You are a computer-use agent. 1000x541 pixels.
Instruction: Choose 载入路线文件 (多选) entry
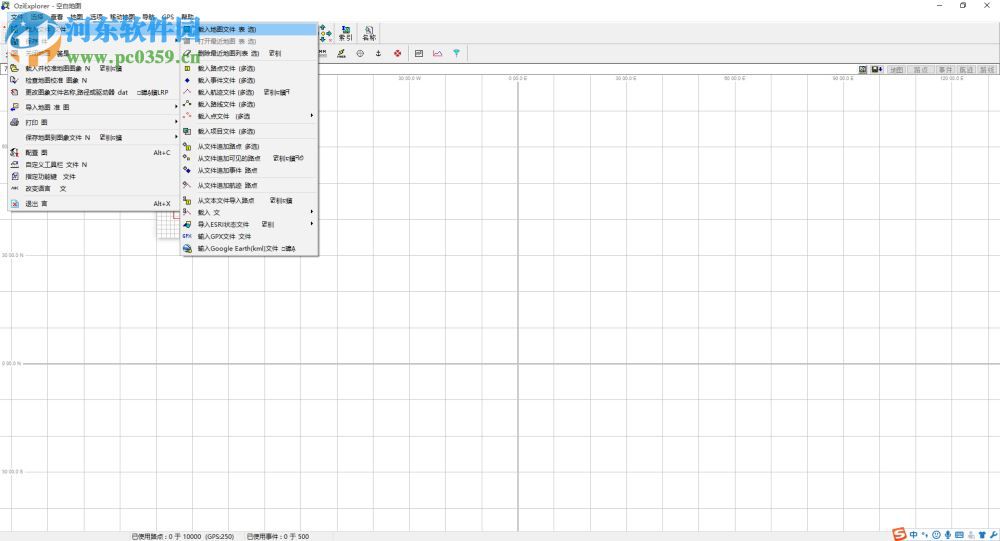[249, 104]
